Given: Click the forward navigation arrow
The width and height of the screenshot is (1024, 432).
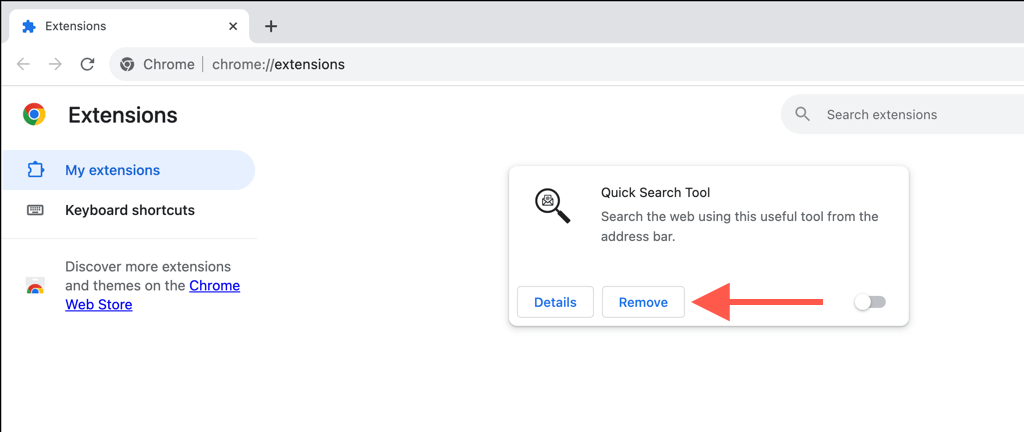Looking at the screenshot, I should click(x=55, y=64).
